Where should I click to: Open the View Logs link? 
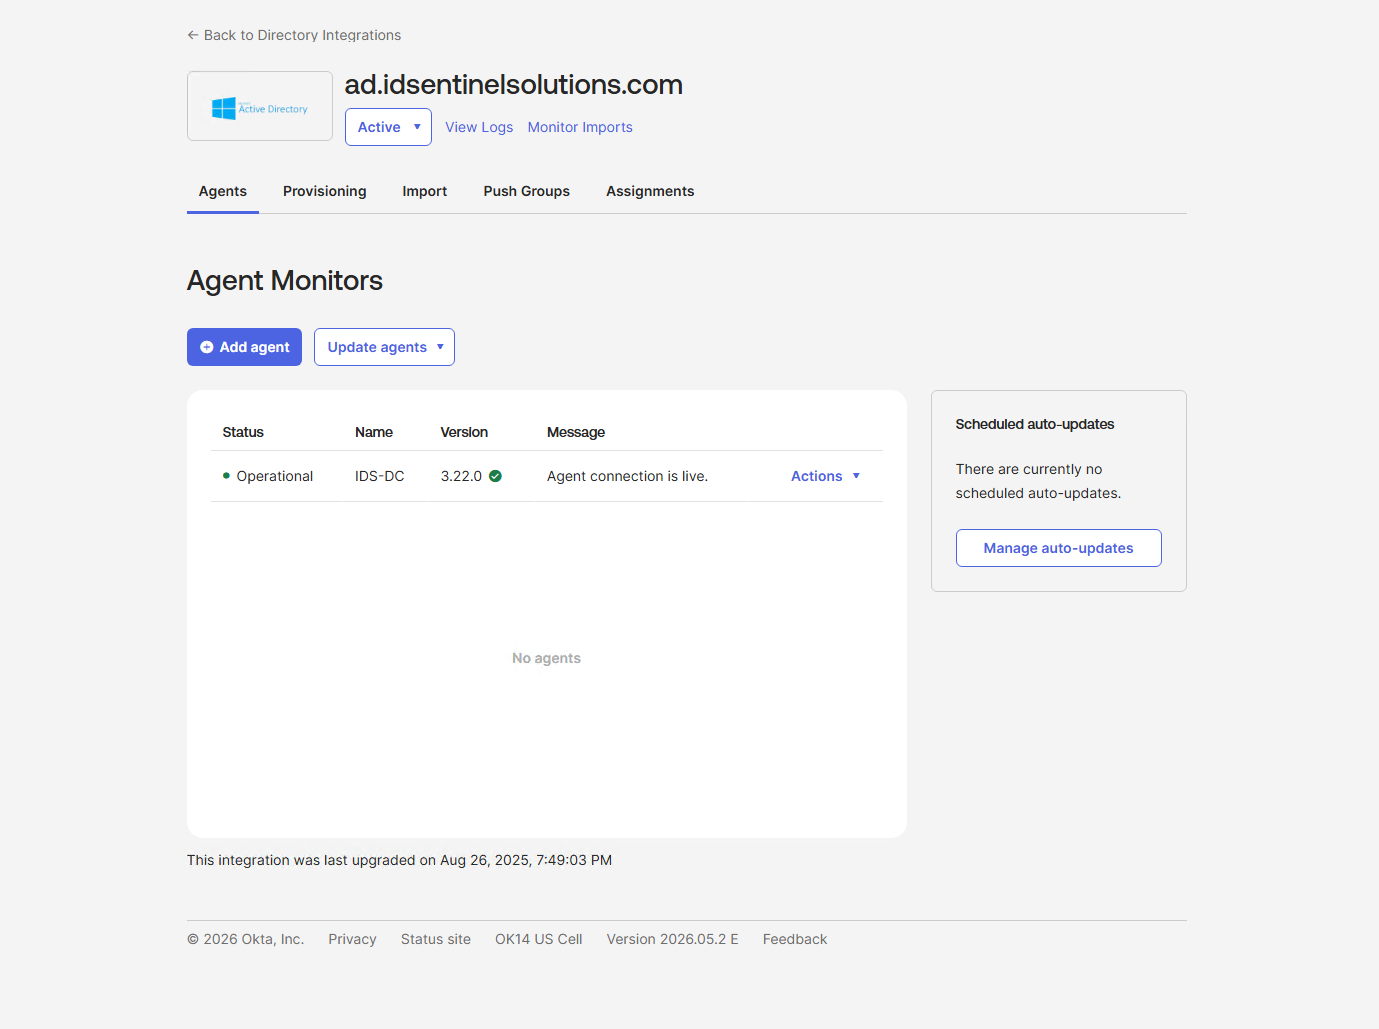pos(479,127)
